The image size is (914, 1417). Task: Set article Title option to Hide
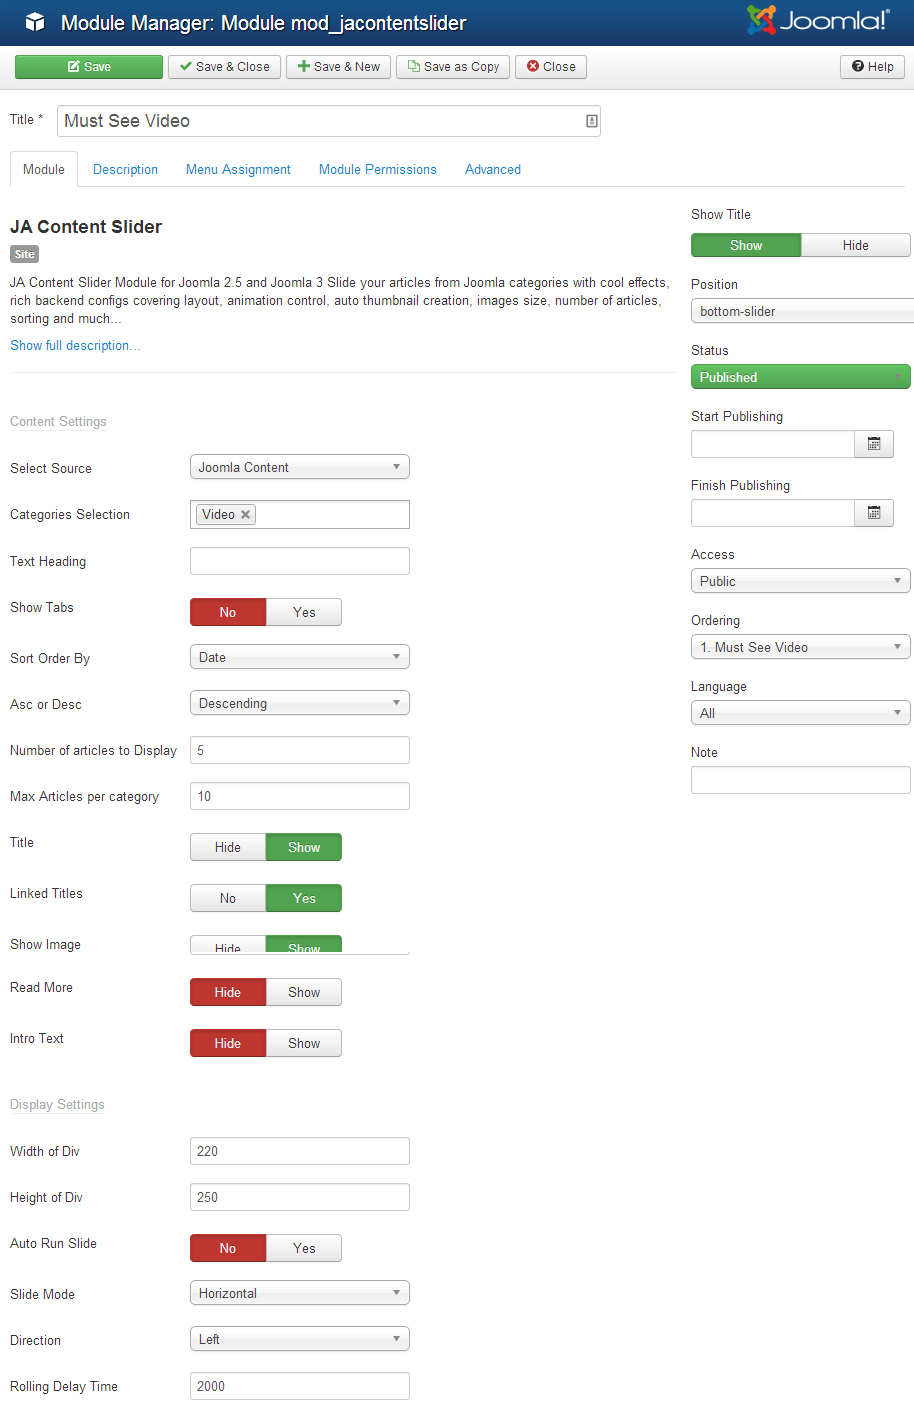(228, 847)
